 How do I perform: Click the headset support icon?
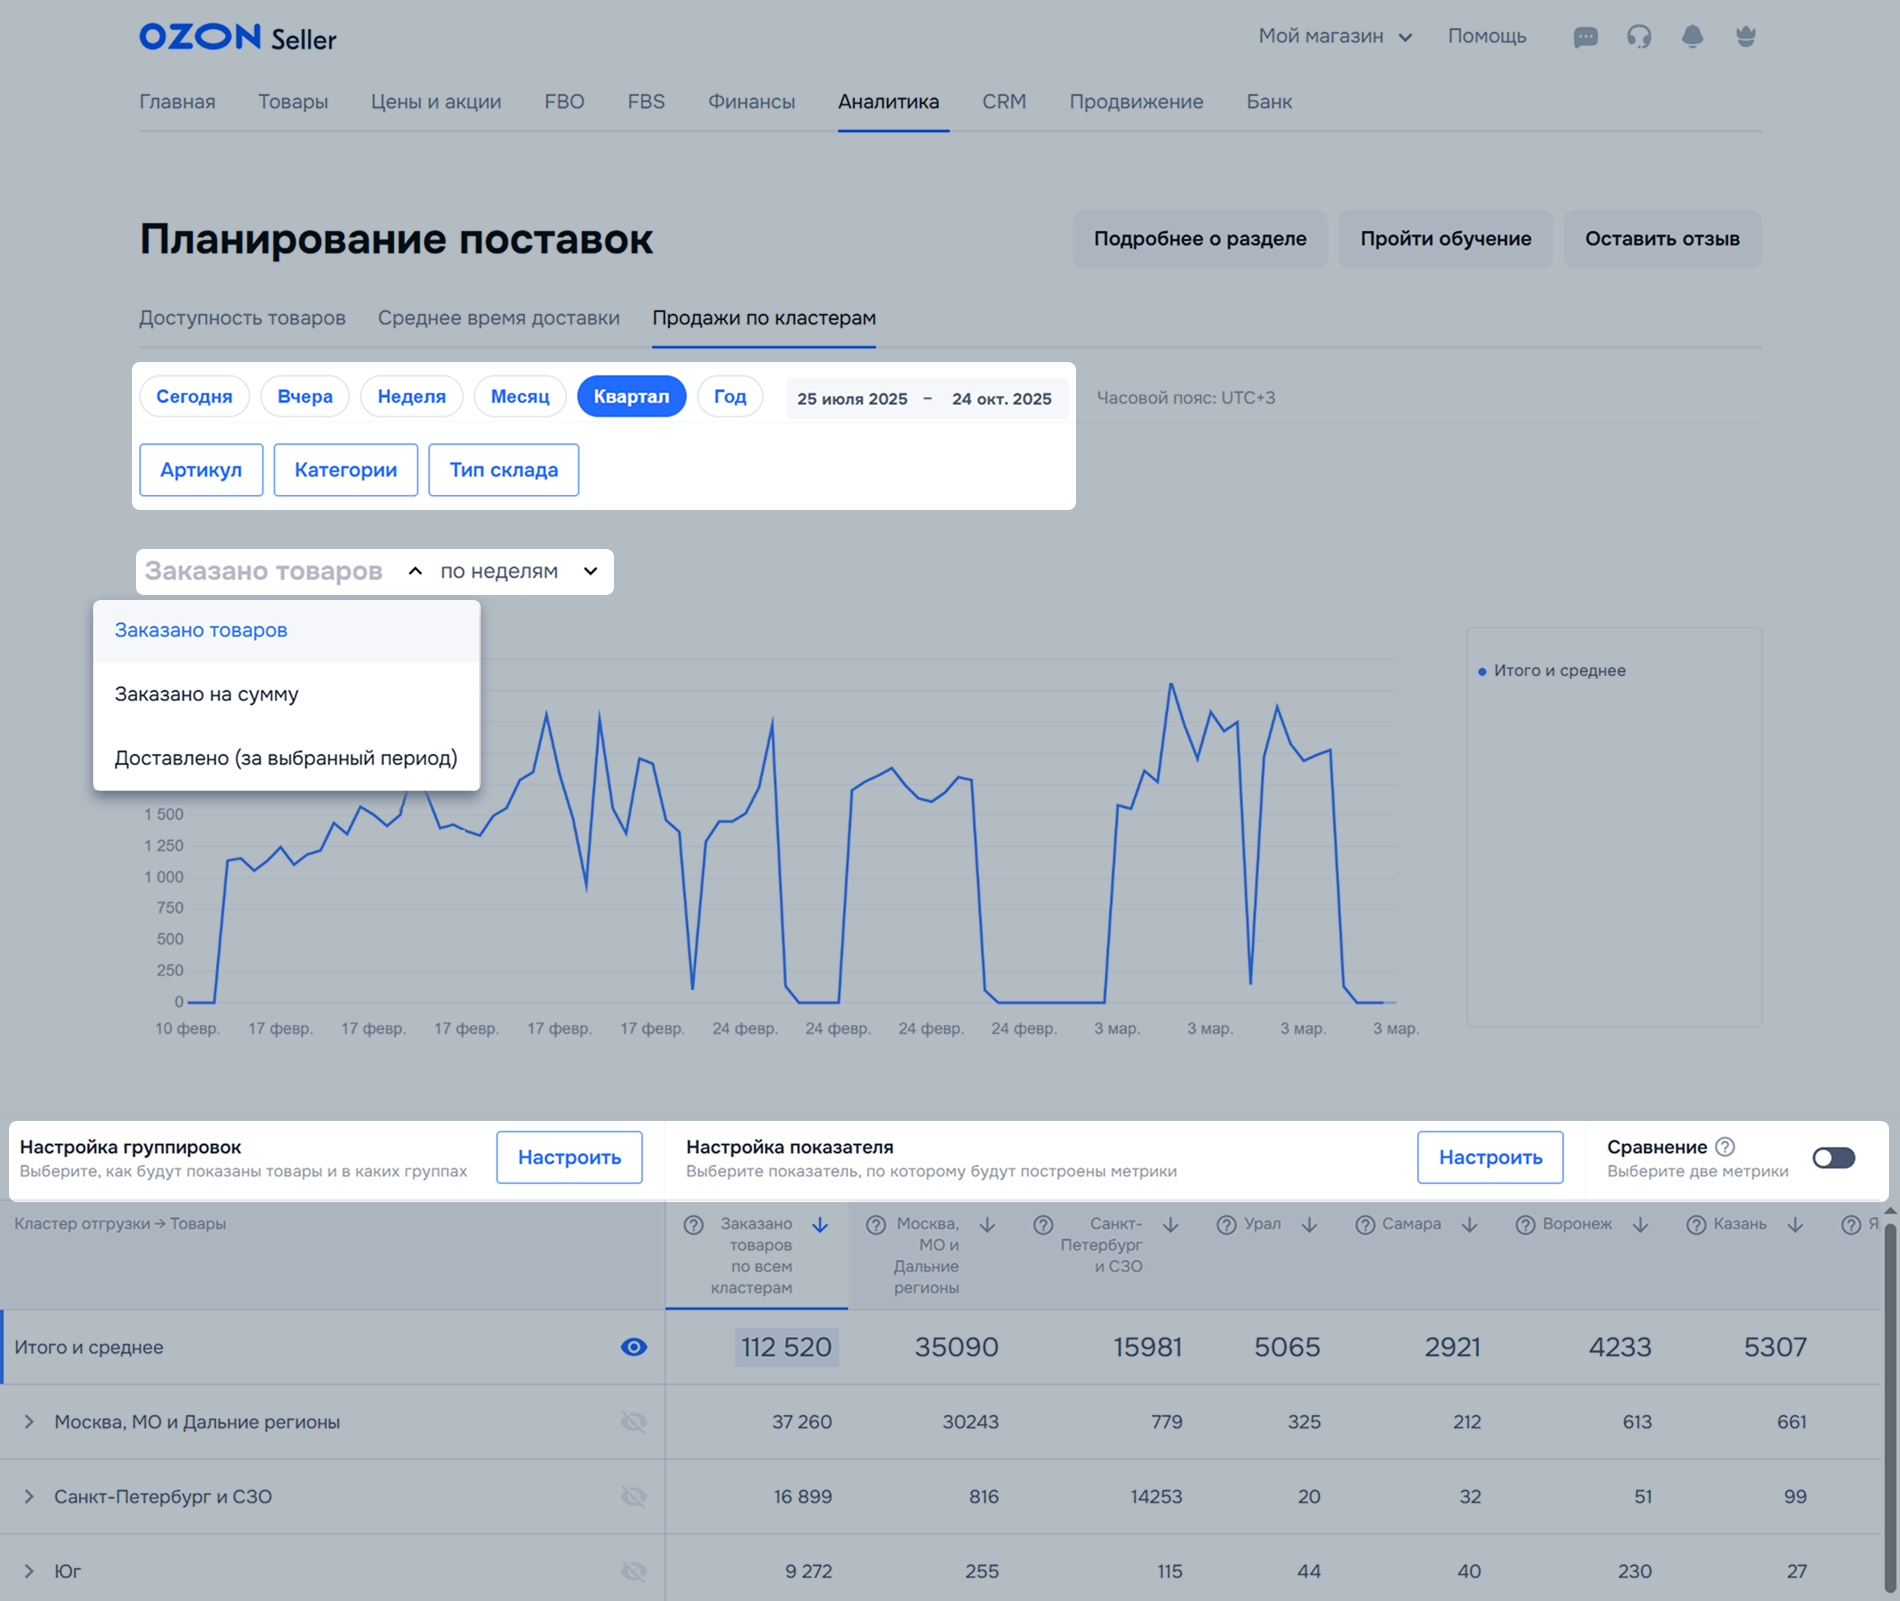[x=1639, y=37]
